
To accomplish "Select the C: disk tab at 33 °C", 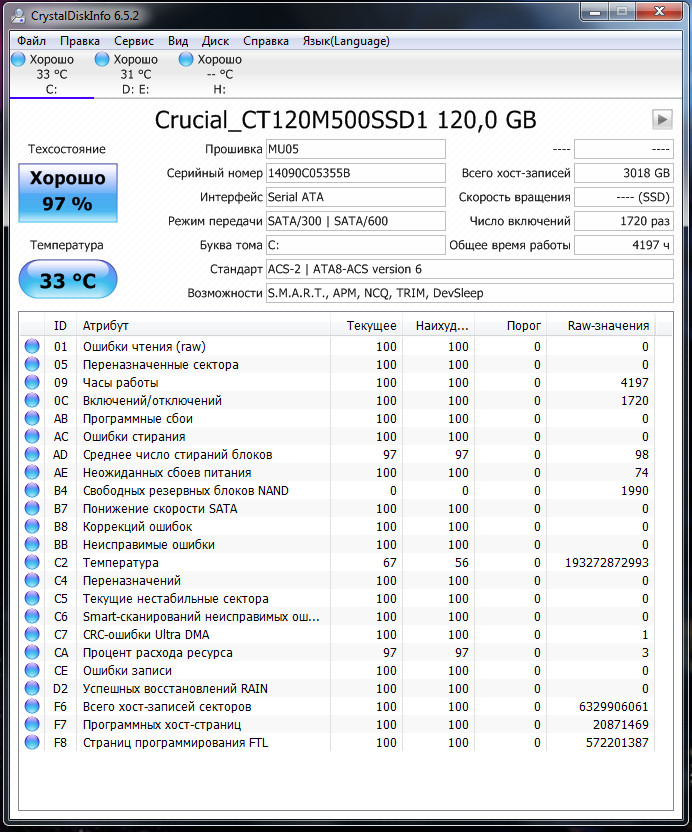I will click(51, 74).
